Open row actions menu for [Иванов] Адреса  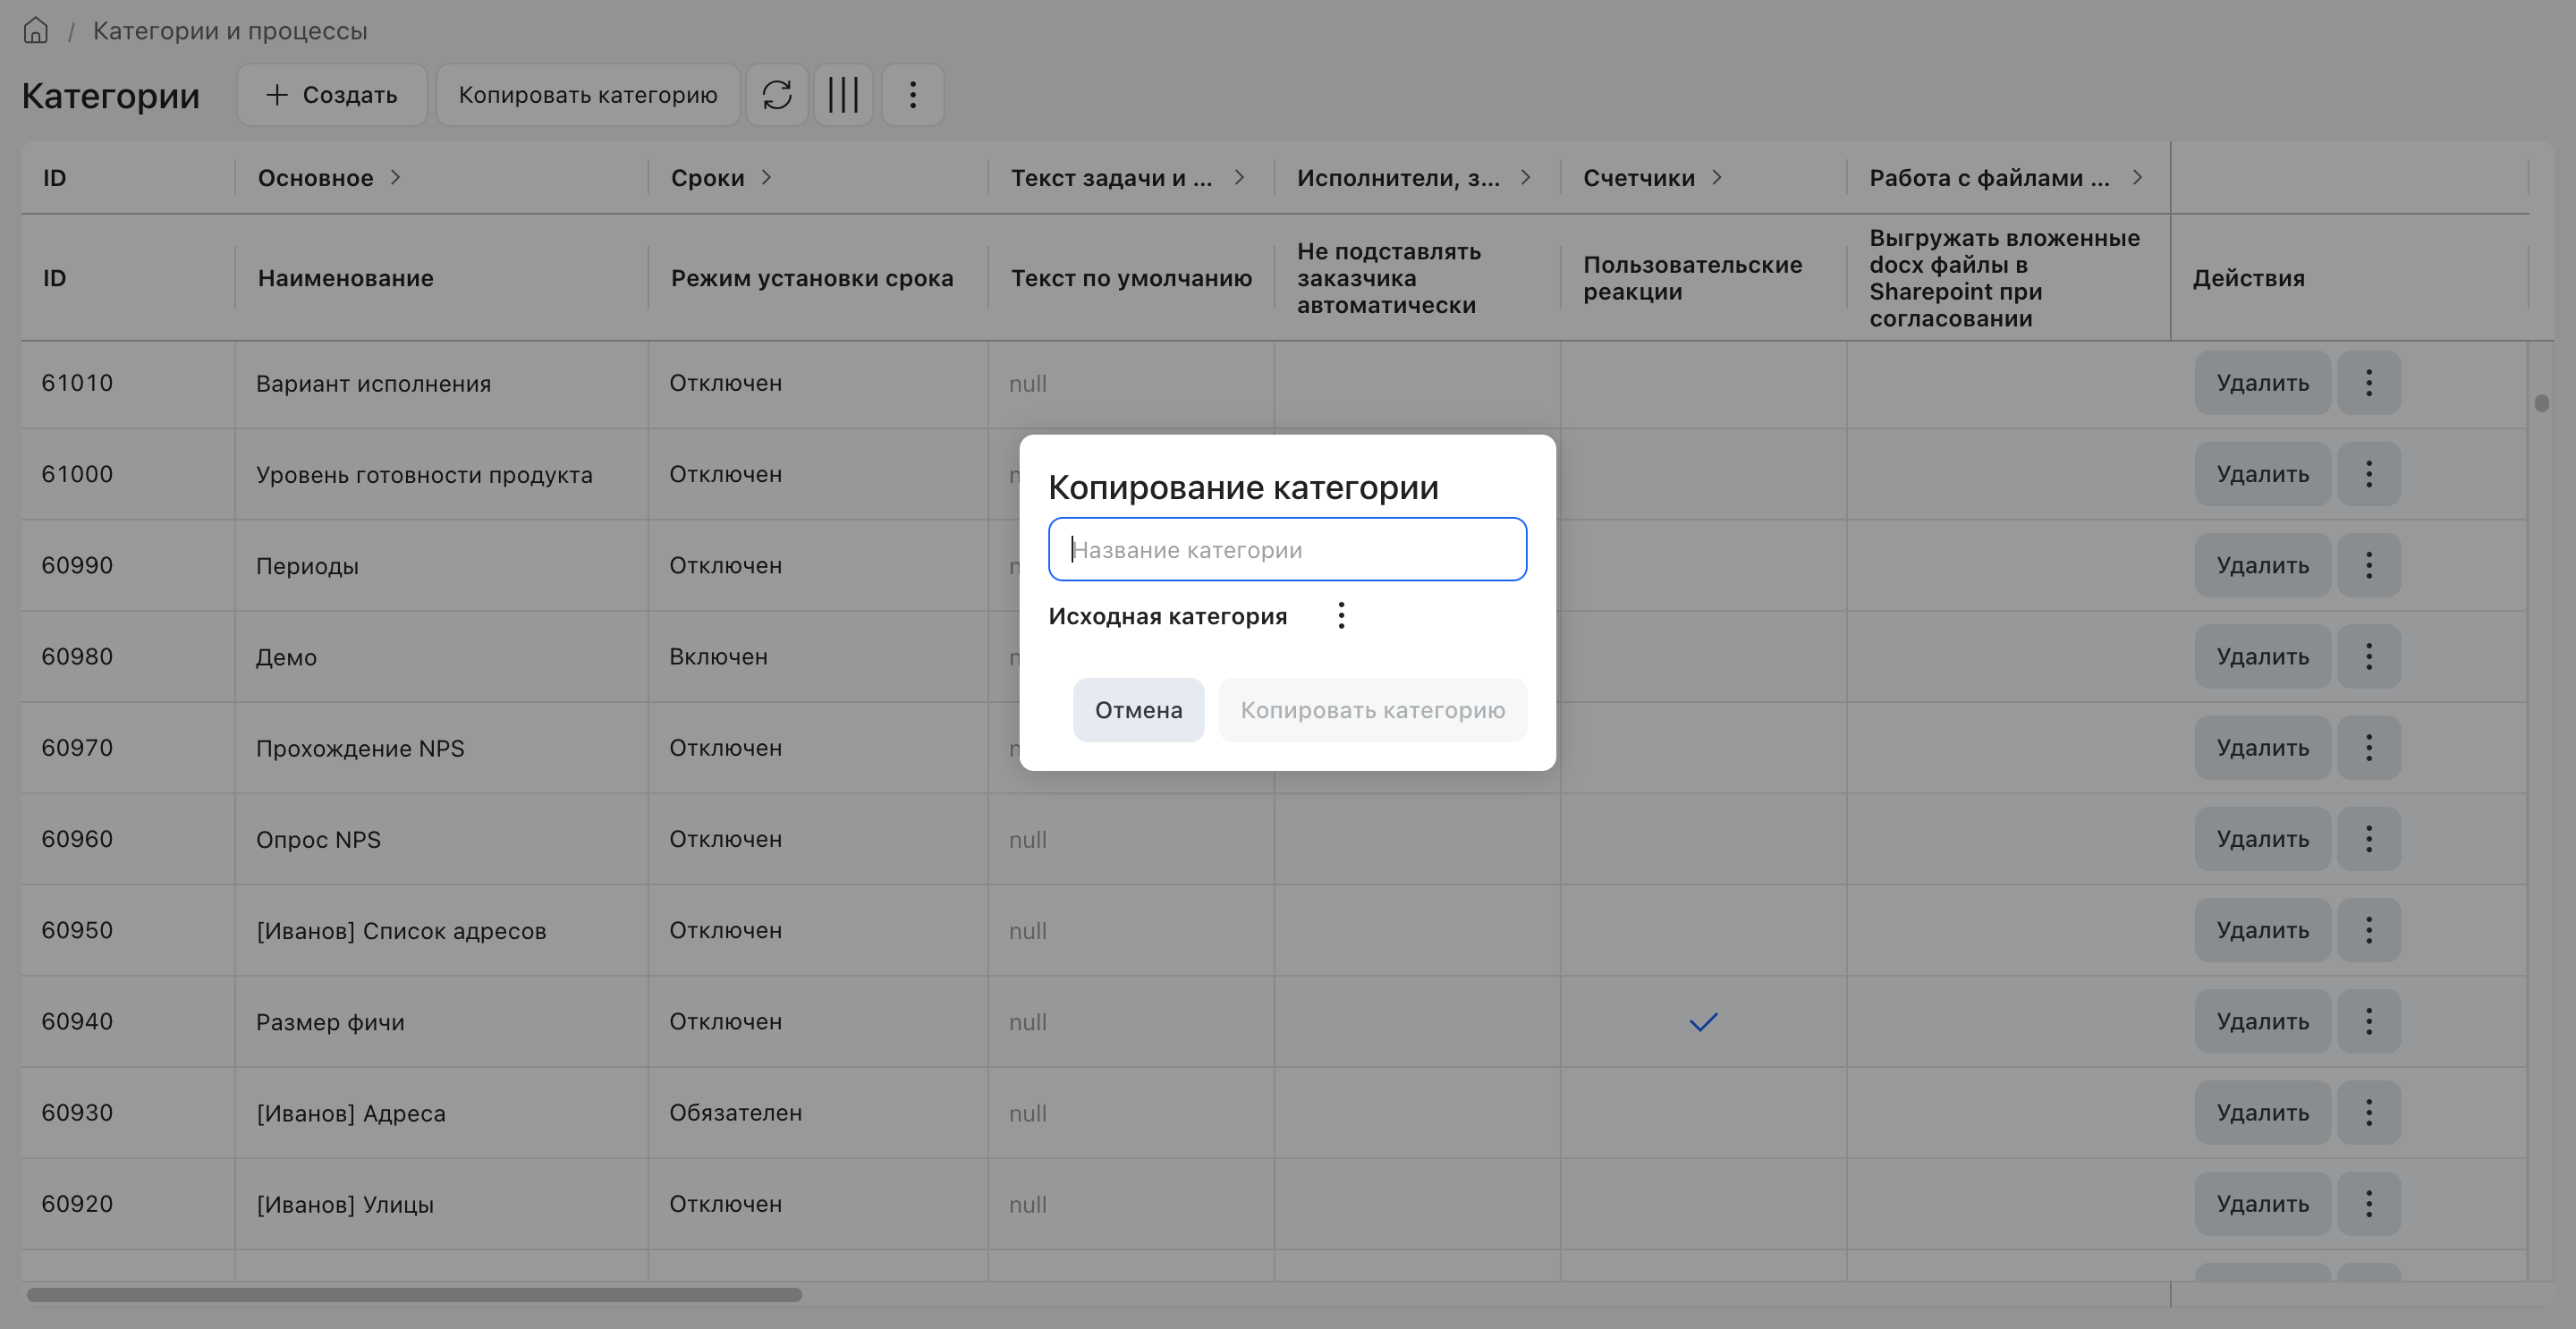pos(2368,1113)
